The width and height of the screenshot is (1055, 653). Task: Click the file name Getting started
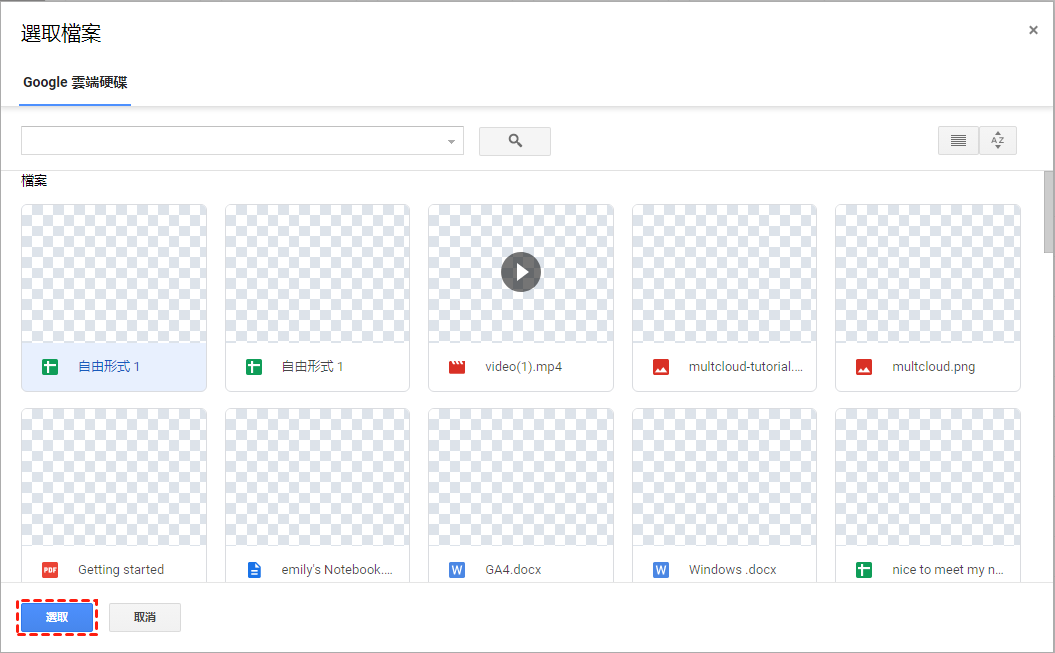(121, 570)
